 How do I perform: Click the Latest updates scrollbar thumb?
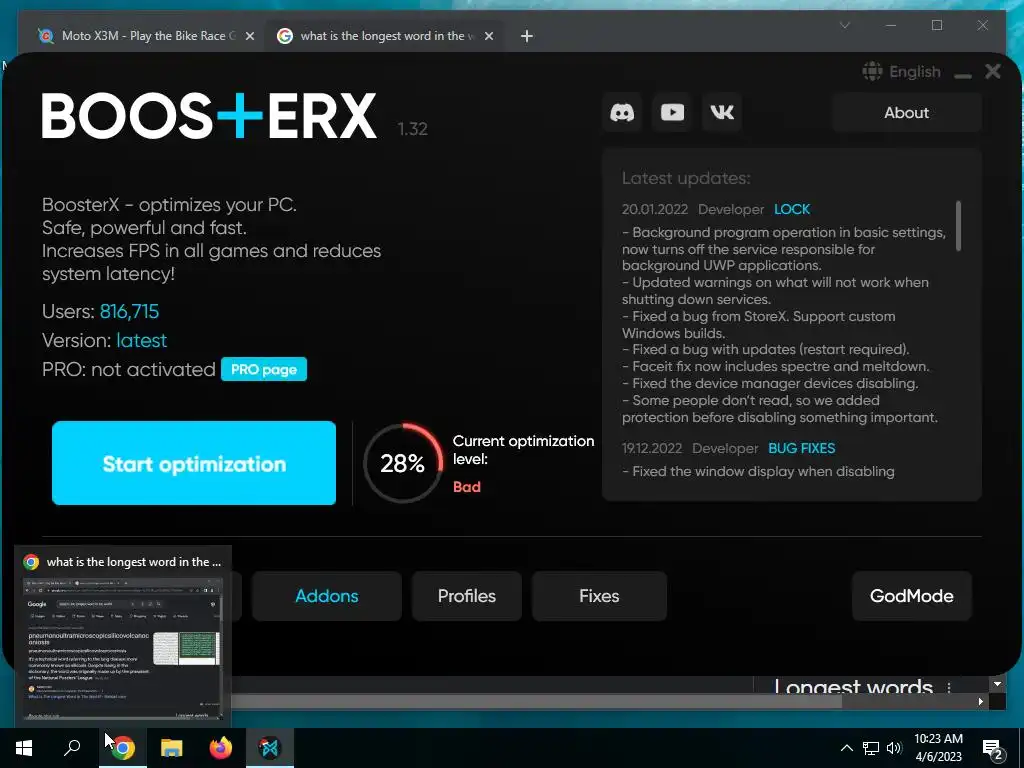tap(958, 226)
